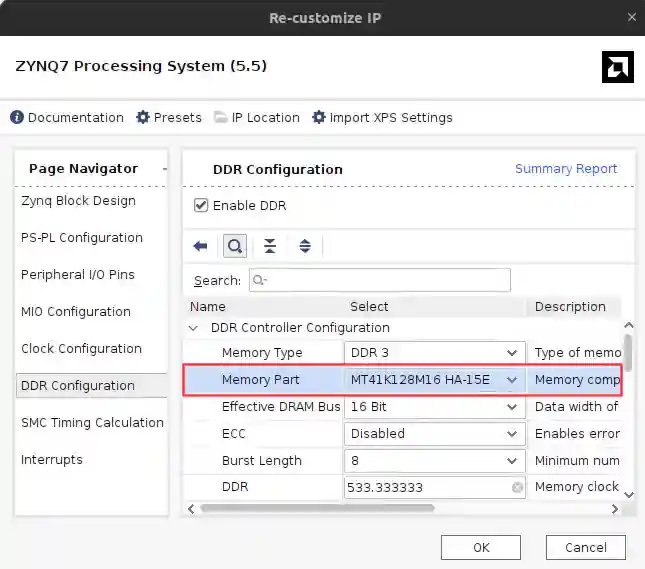
Task: Click the scroll up arrow
Action: [629, 325]
